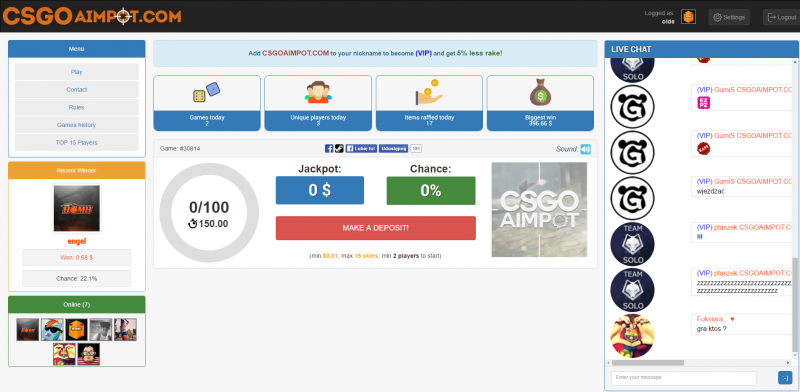Open Settings in the header
800x392 pixels.
(729, 17)
